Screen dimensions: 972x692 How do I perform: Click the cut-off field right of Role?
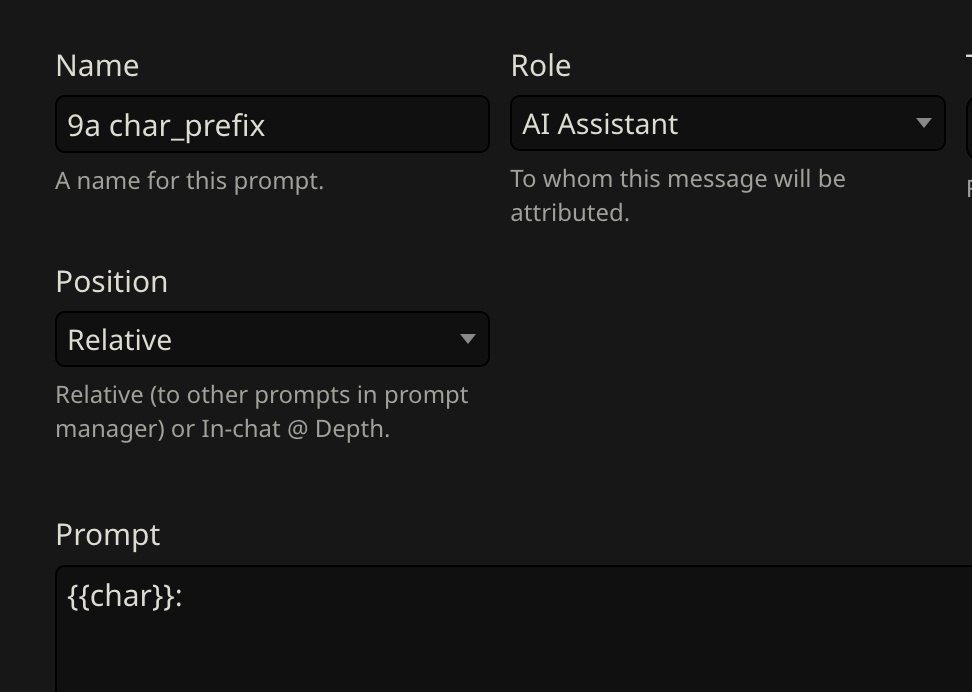coord(968,124)
